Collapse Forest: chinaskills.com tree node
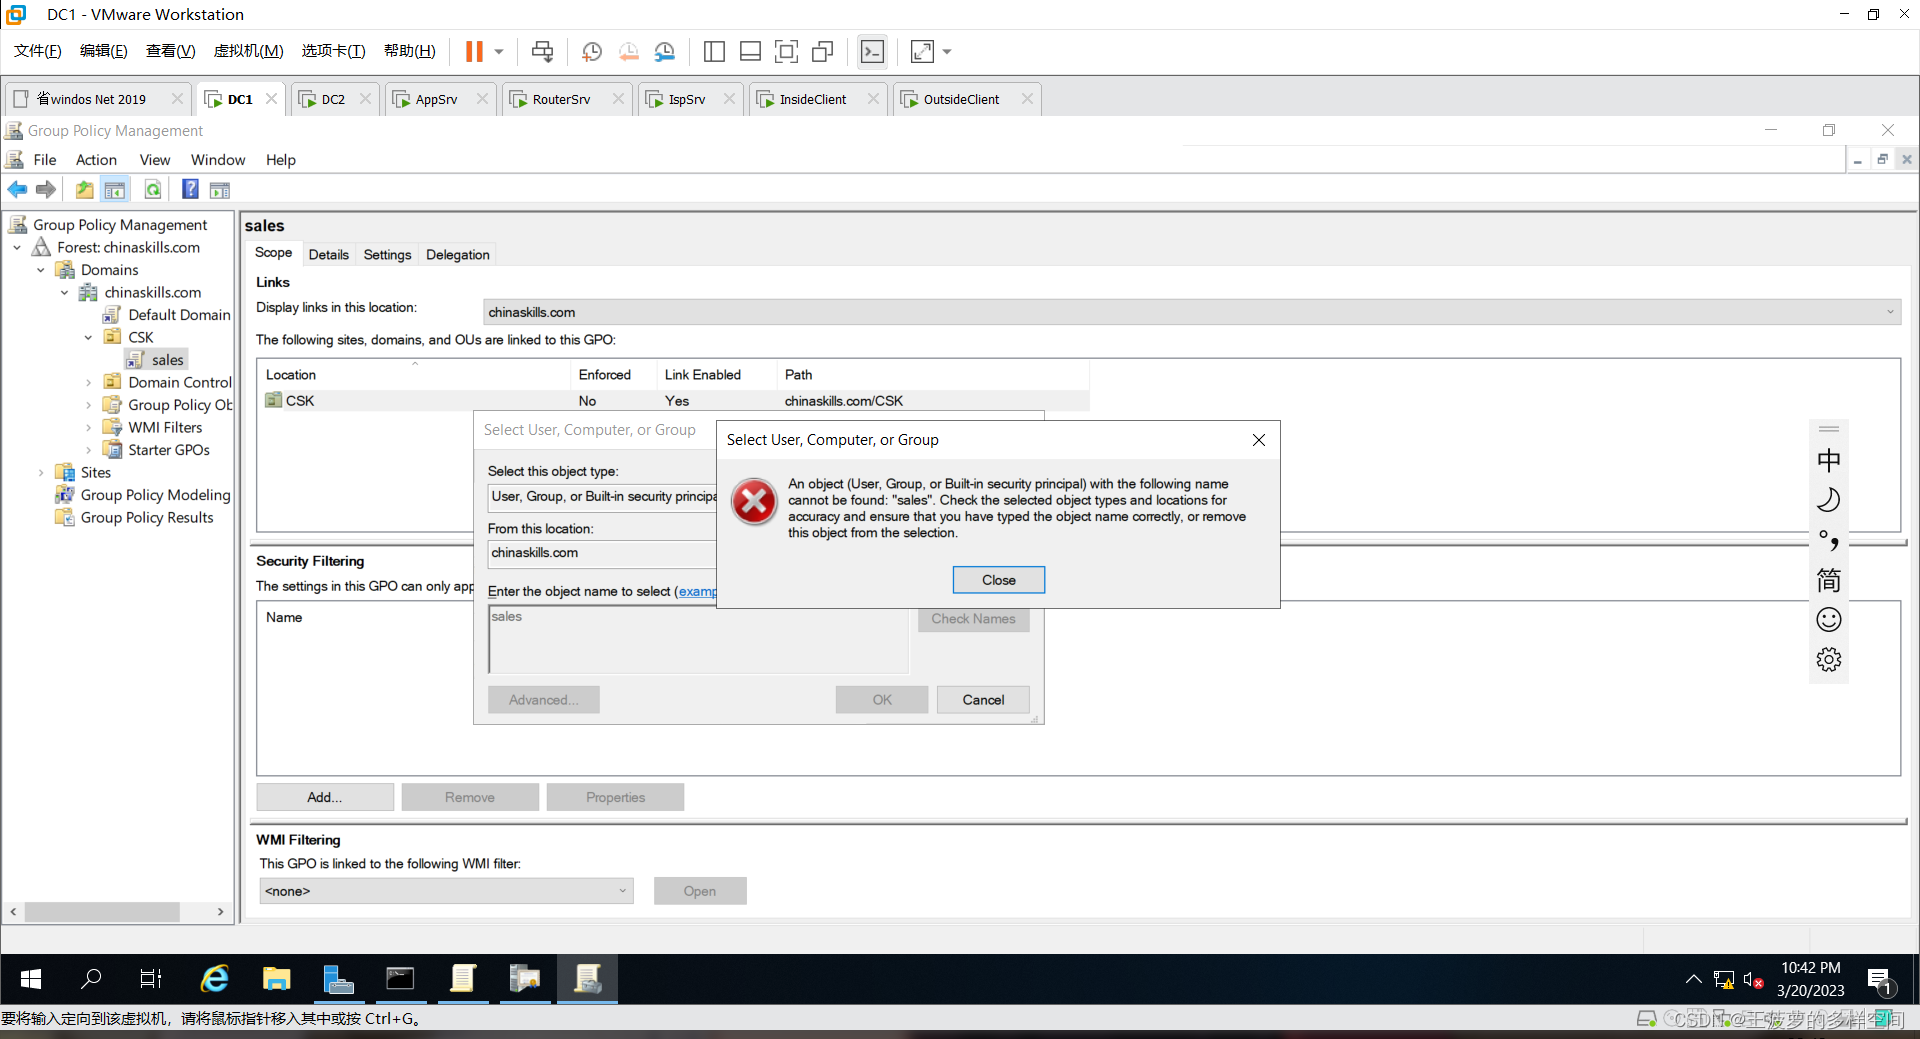The image size is (1920, 1039). point(17,247)
